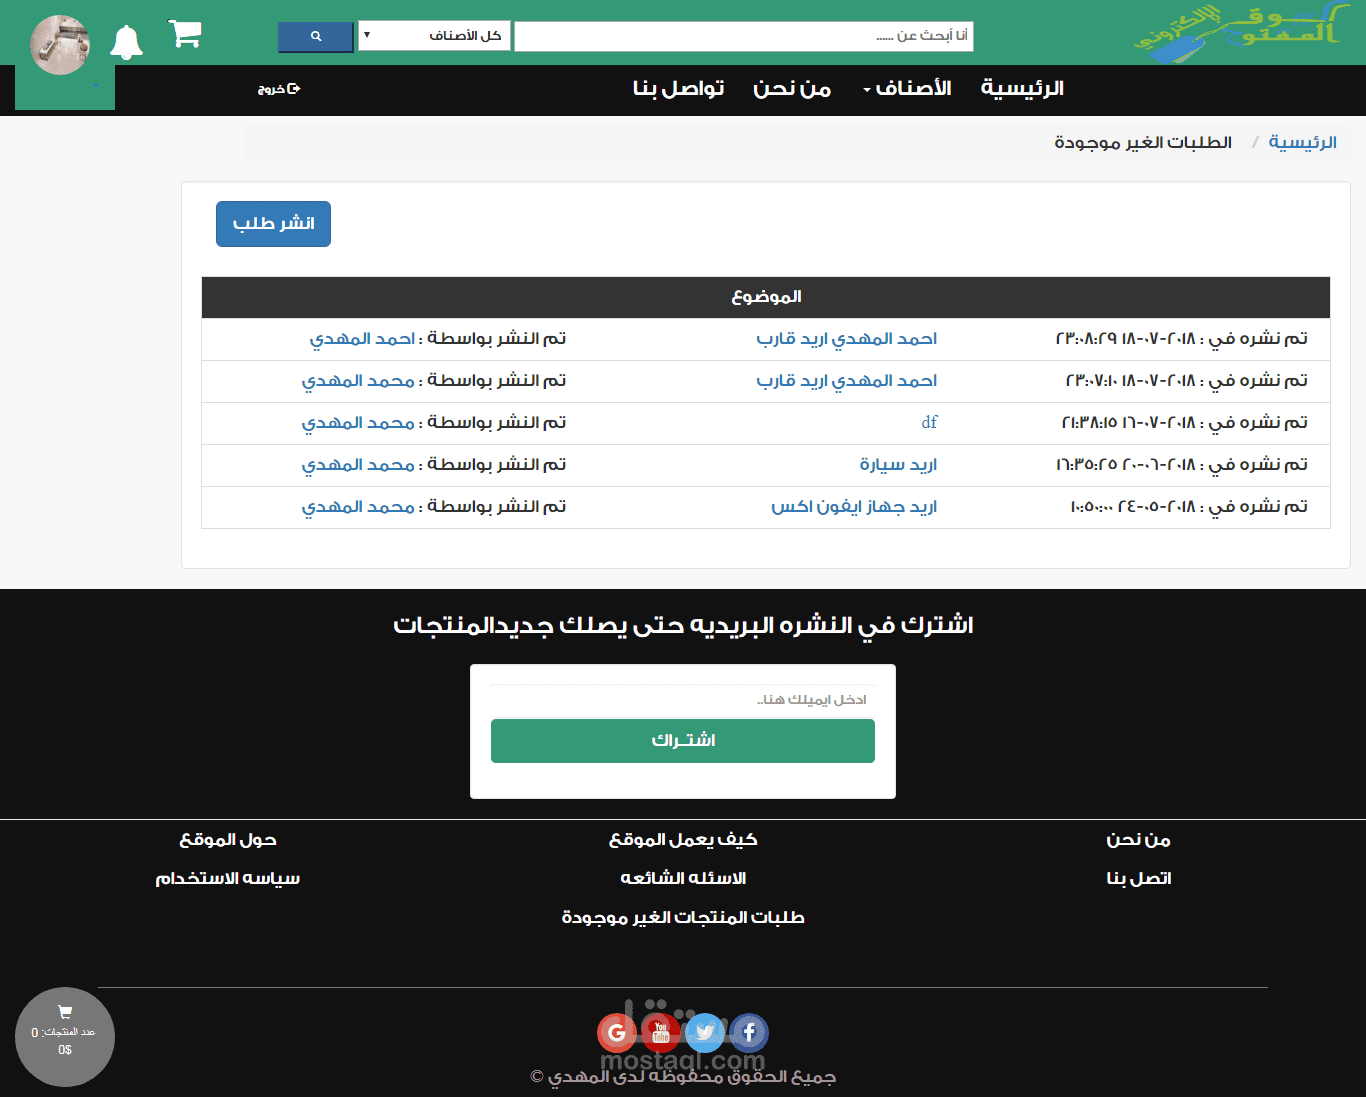
Task: Click date text ٢٠١٨-٠٧-١٦ ٢١:٣٨:١٥
Action: click(1128, 423)
